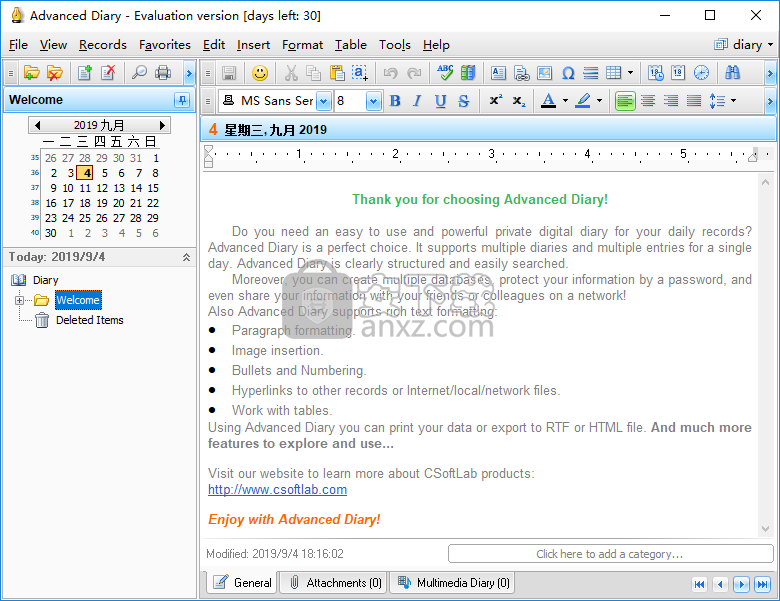Switch to the Attachments (0) tab
The height and width of the screenshot is (601, 780).
coord(335,583)
